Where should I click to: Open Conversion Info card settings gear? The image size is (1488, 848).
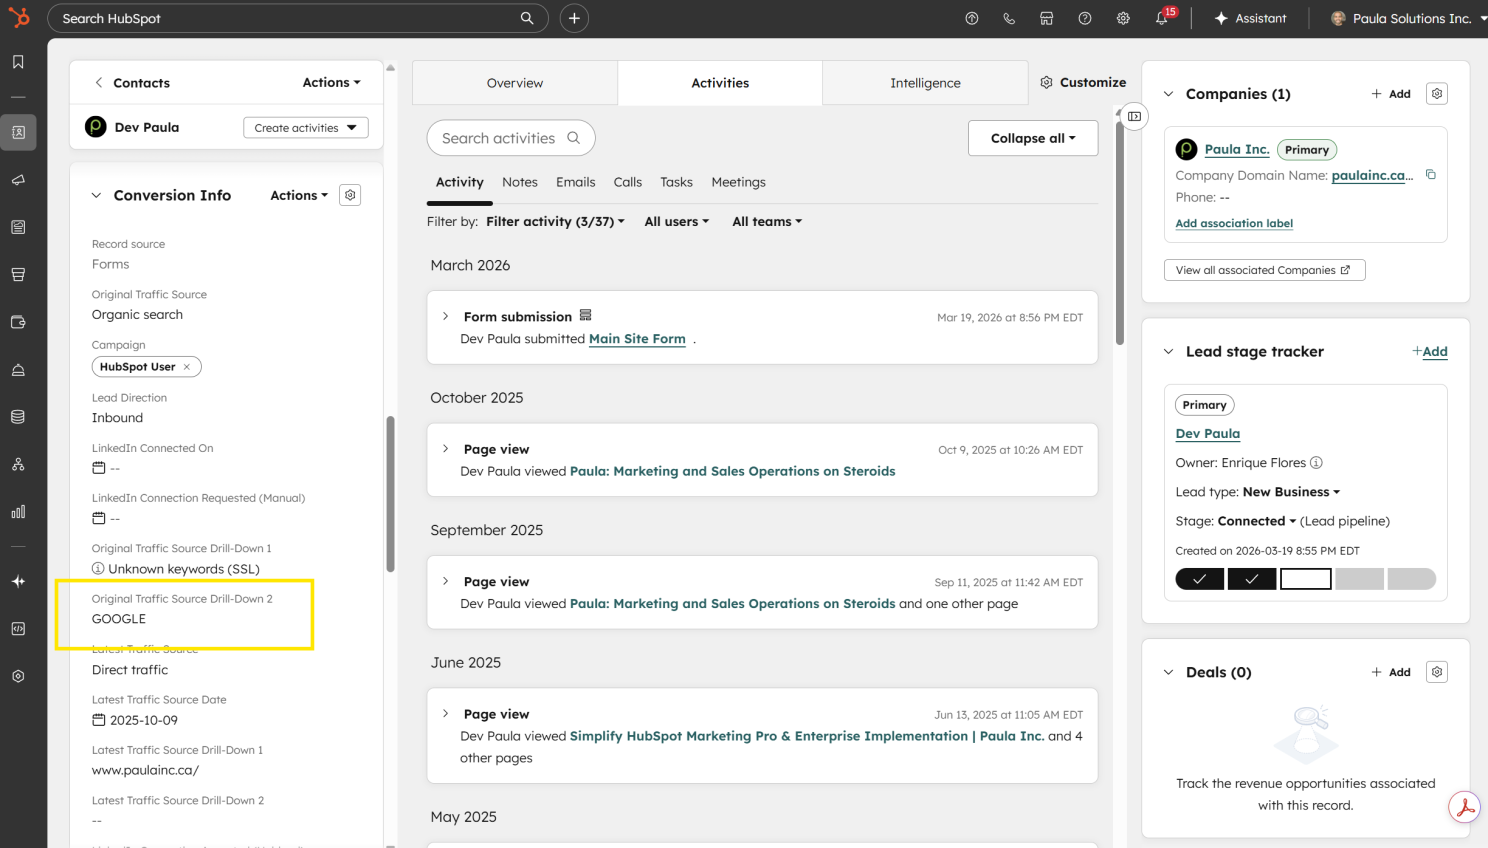[x=350, y=195]
